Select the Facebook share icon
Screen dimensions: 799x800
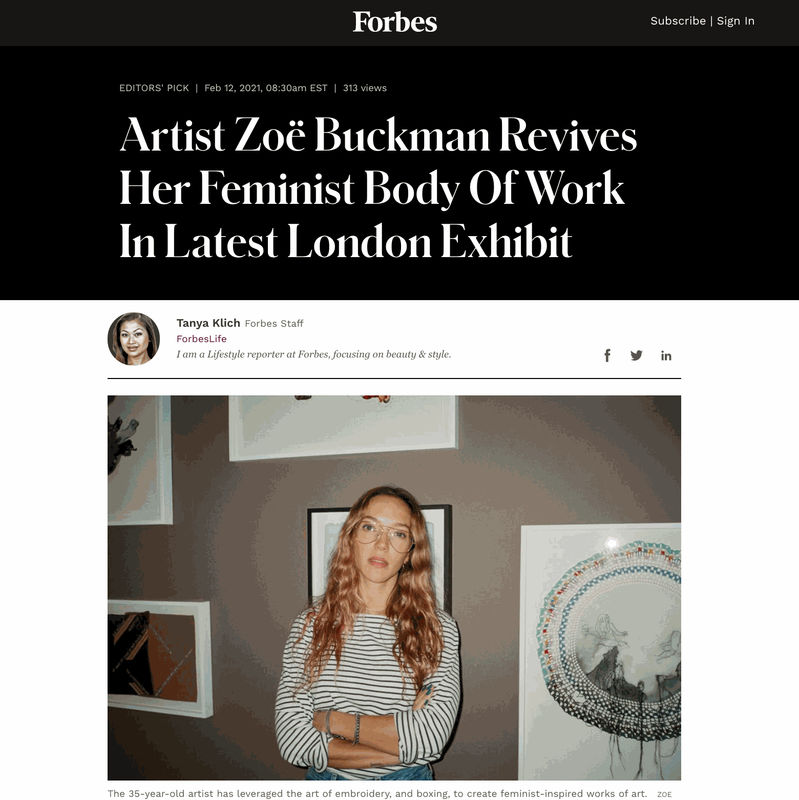607,354
